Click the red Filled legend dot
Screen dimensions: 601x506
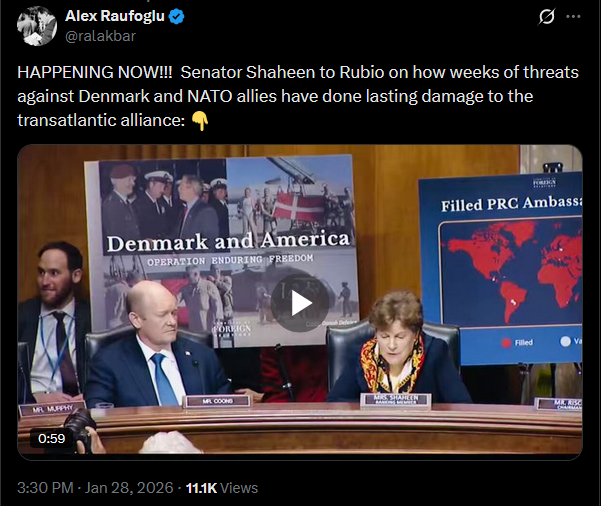click(506, 342)
